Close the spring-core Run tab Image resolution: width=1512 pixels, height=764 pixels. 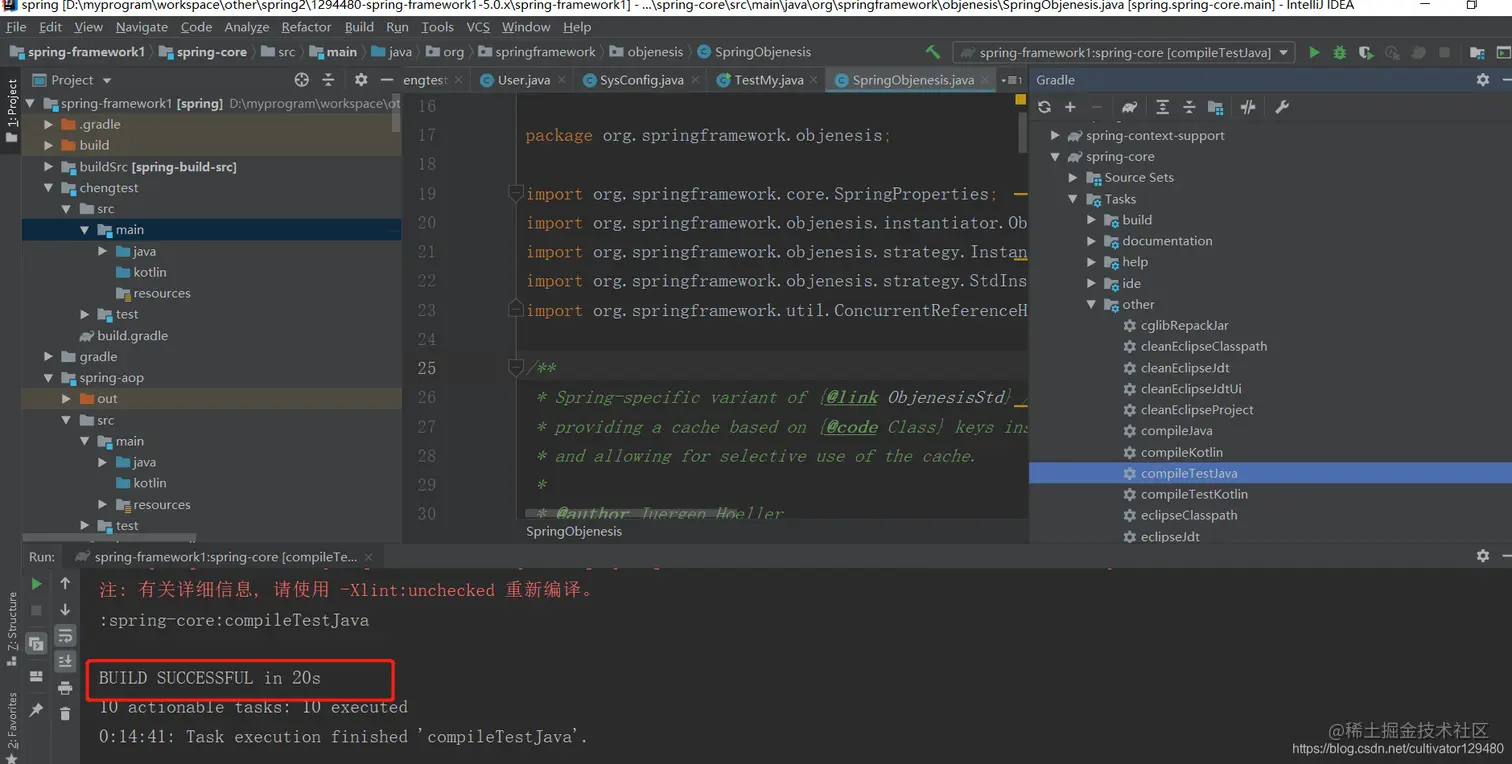point(367,556)
